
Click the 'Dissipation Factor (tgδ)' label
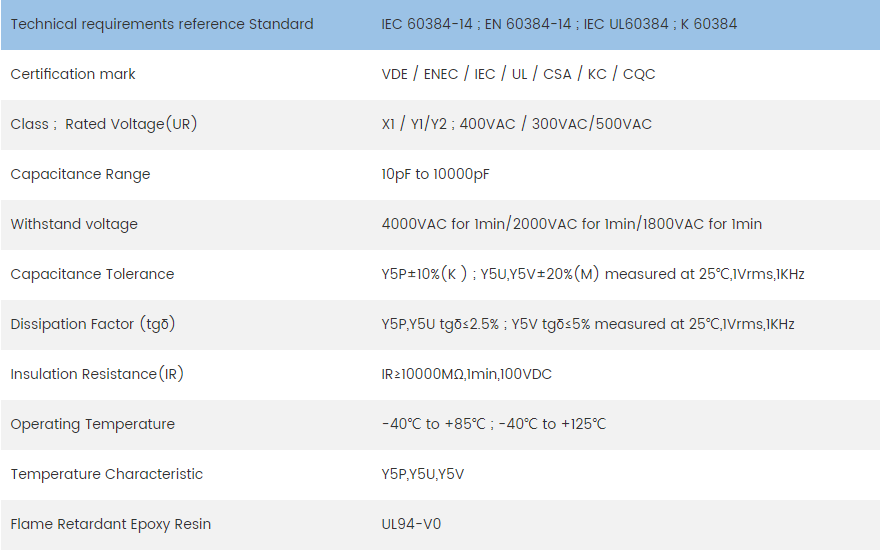(x=93, y=324)
